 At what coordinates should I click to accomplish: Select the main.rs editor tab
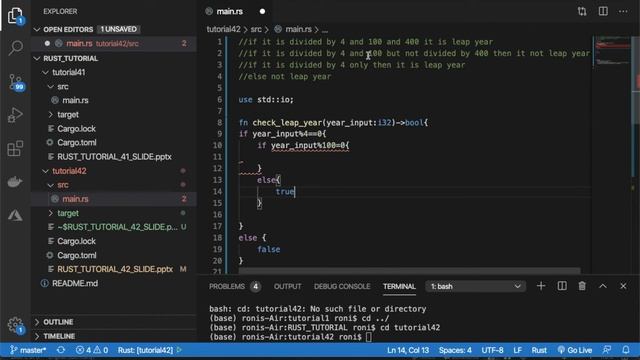229,11
